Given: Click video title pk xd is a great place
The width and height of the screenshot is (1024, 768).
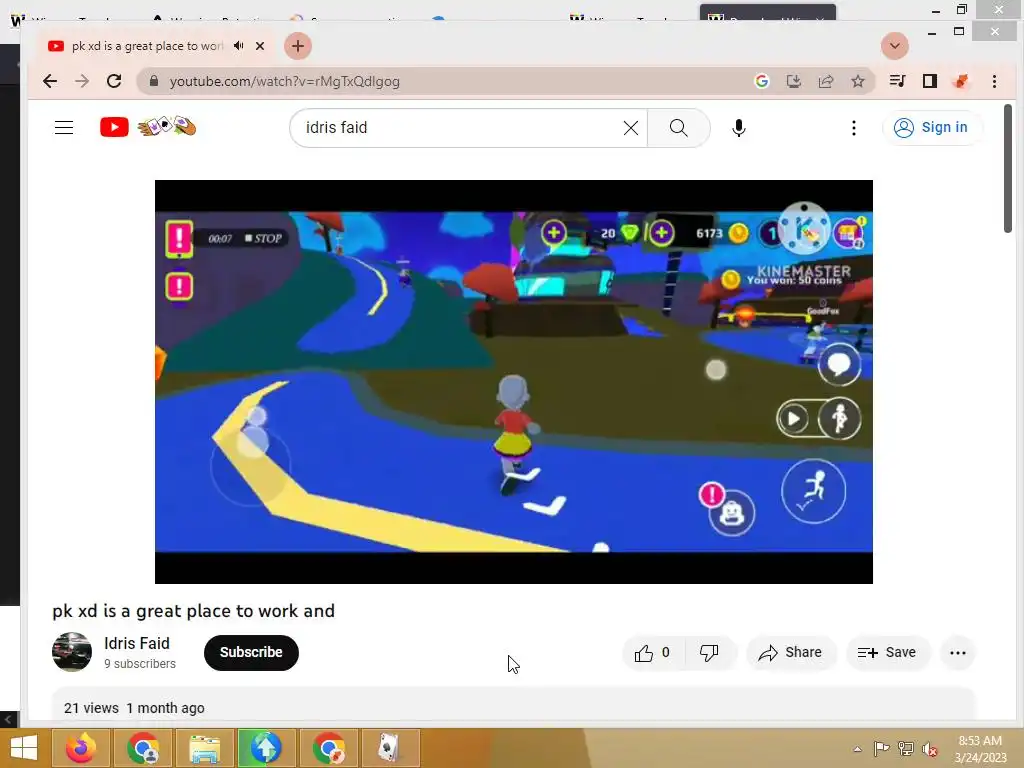Looking at the screenshot, I should click(x=193, y=611).
